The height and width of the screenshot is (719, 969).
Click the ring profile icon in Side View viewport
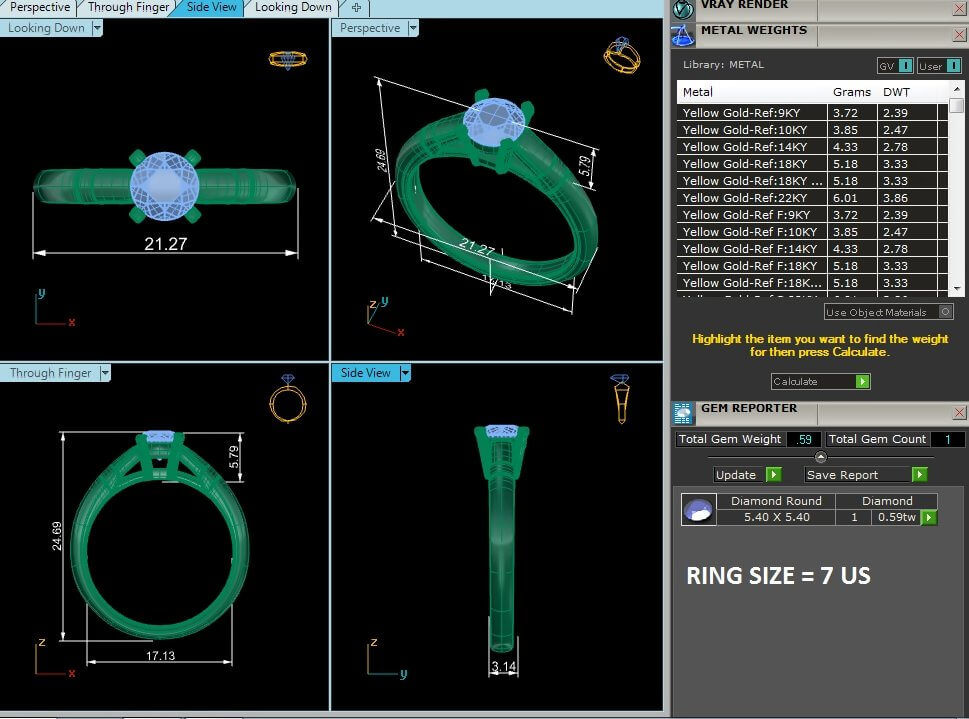[620, 397]
